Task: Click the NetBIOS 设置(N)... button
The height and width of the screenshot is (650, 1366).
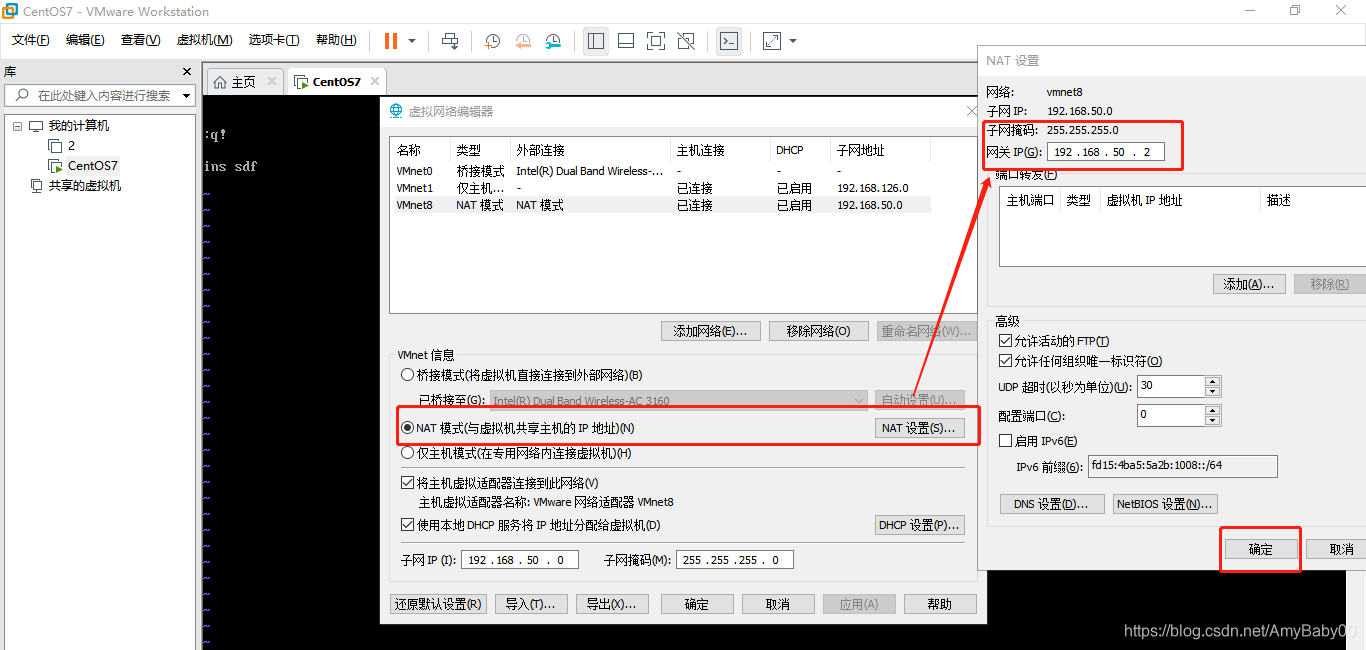Action: pyautogui.click(x=1165, y=504)
